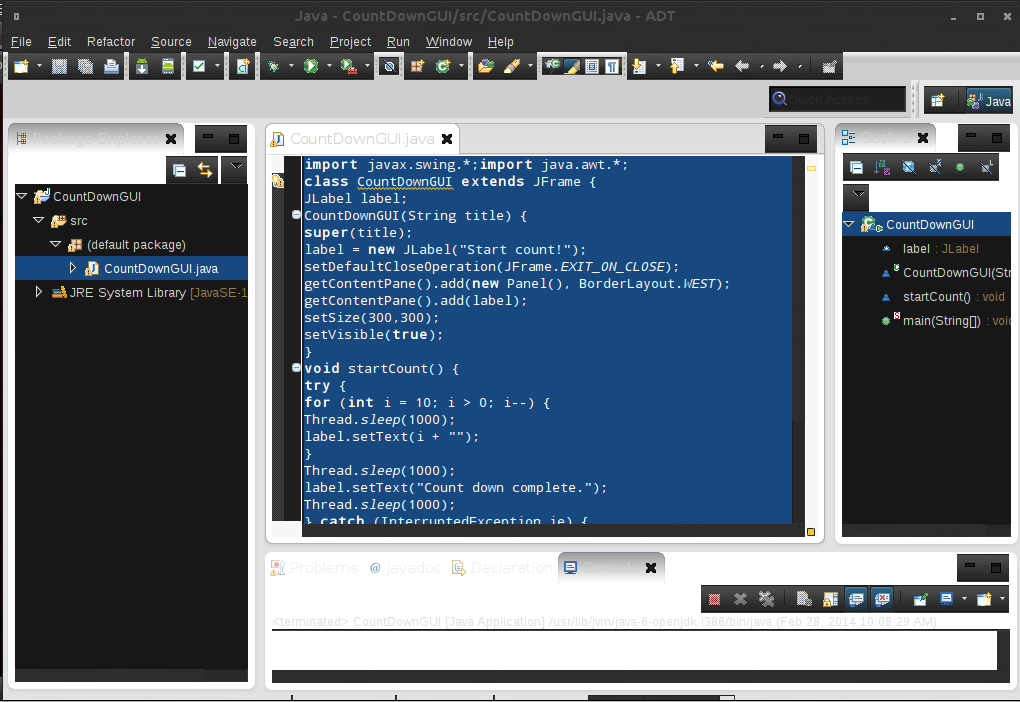This screenshot has width=1020, height=702.
Task: Open a new Console view
Action: 987,598
